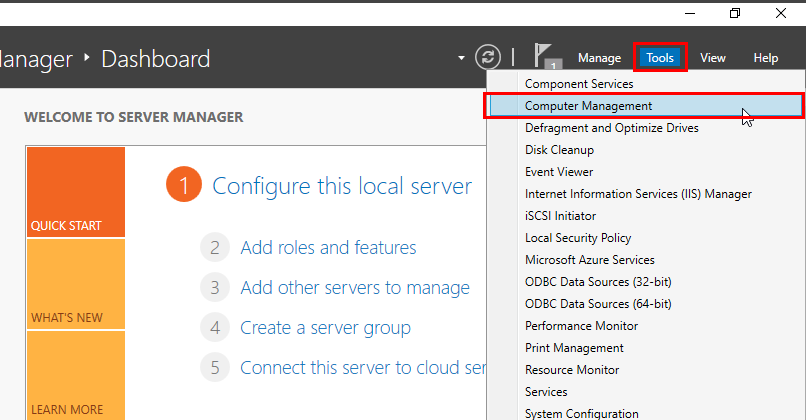The image size is (806, 420).
Task: Click Add roles and features
Action: tap(328, 247)
